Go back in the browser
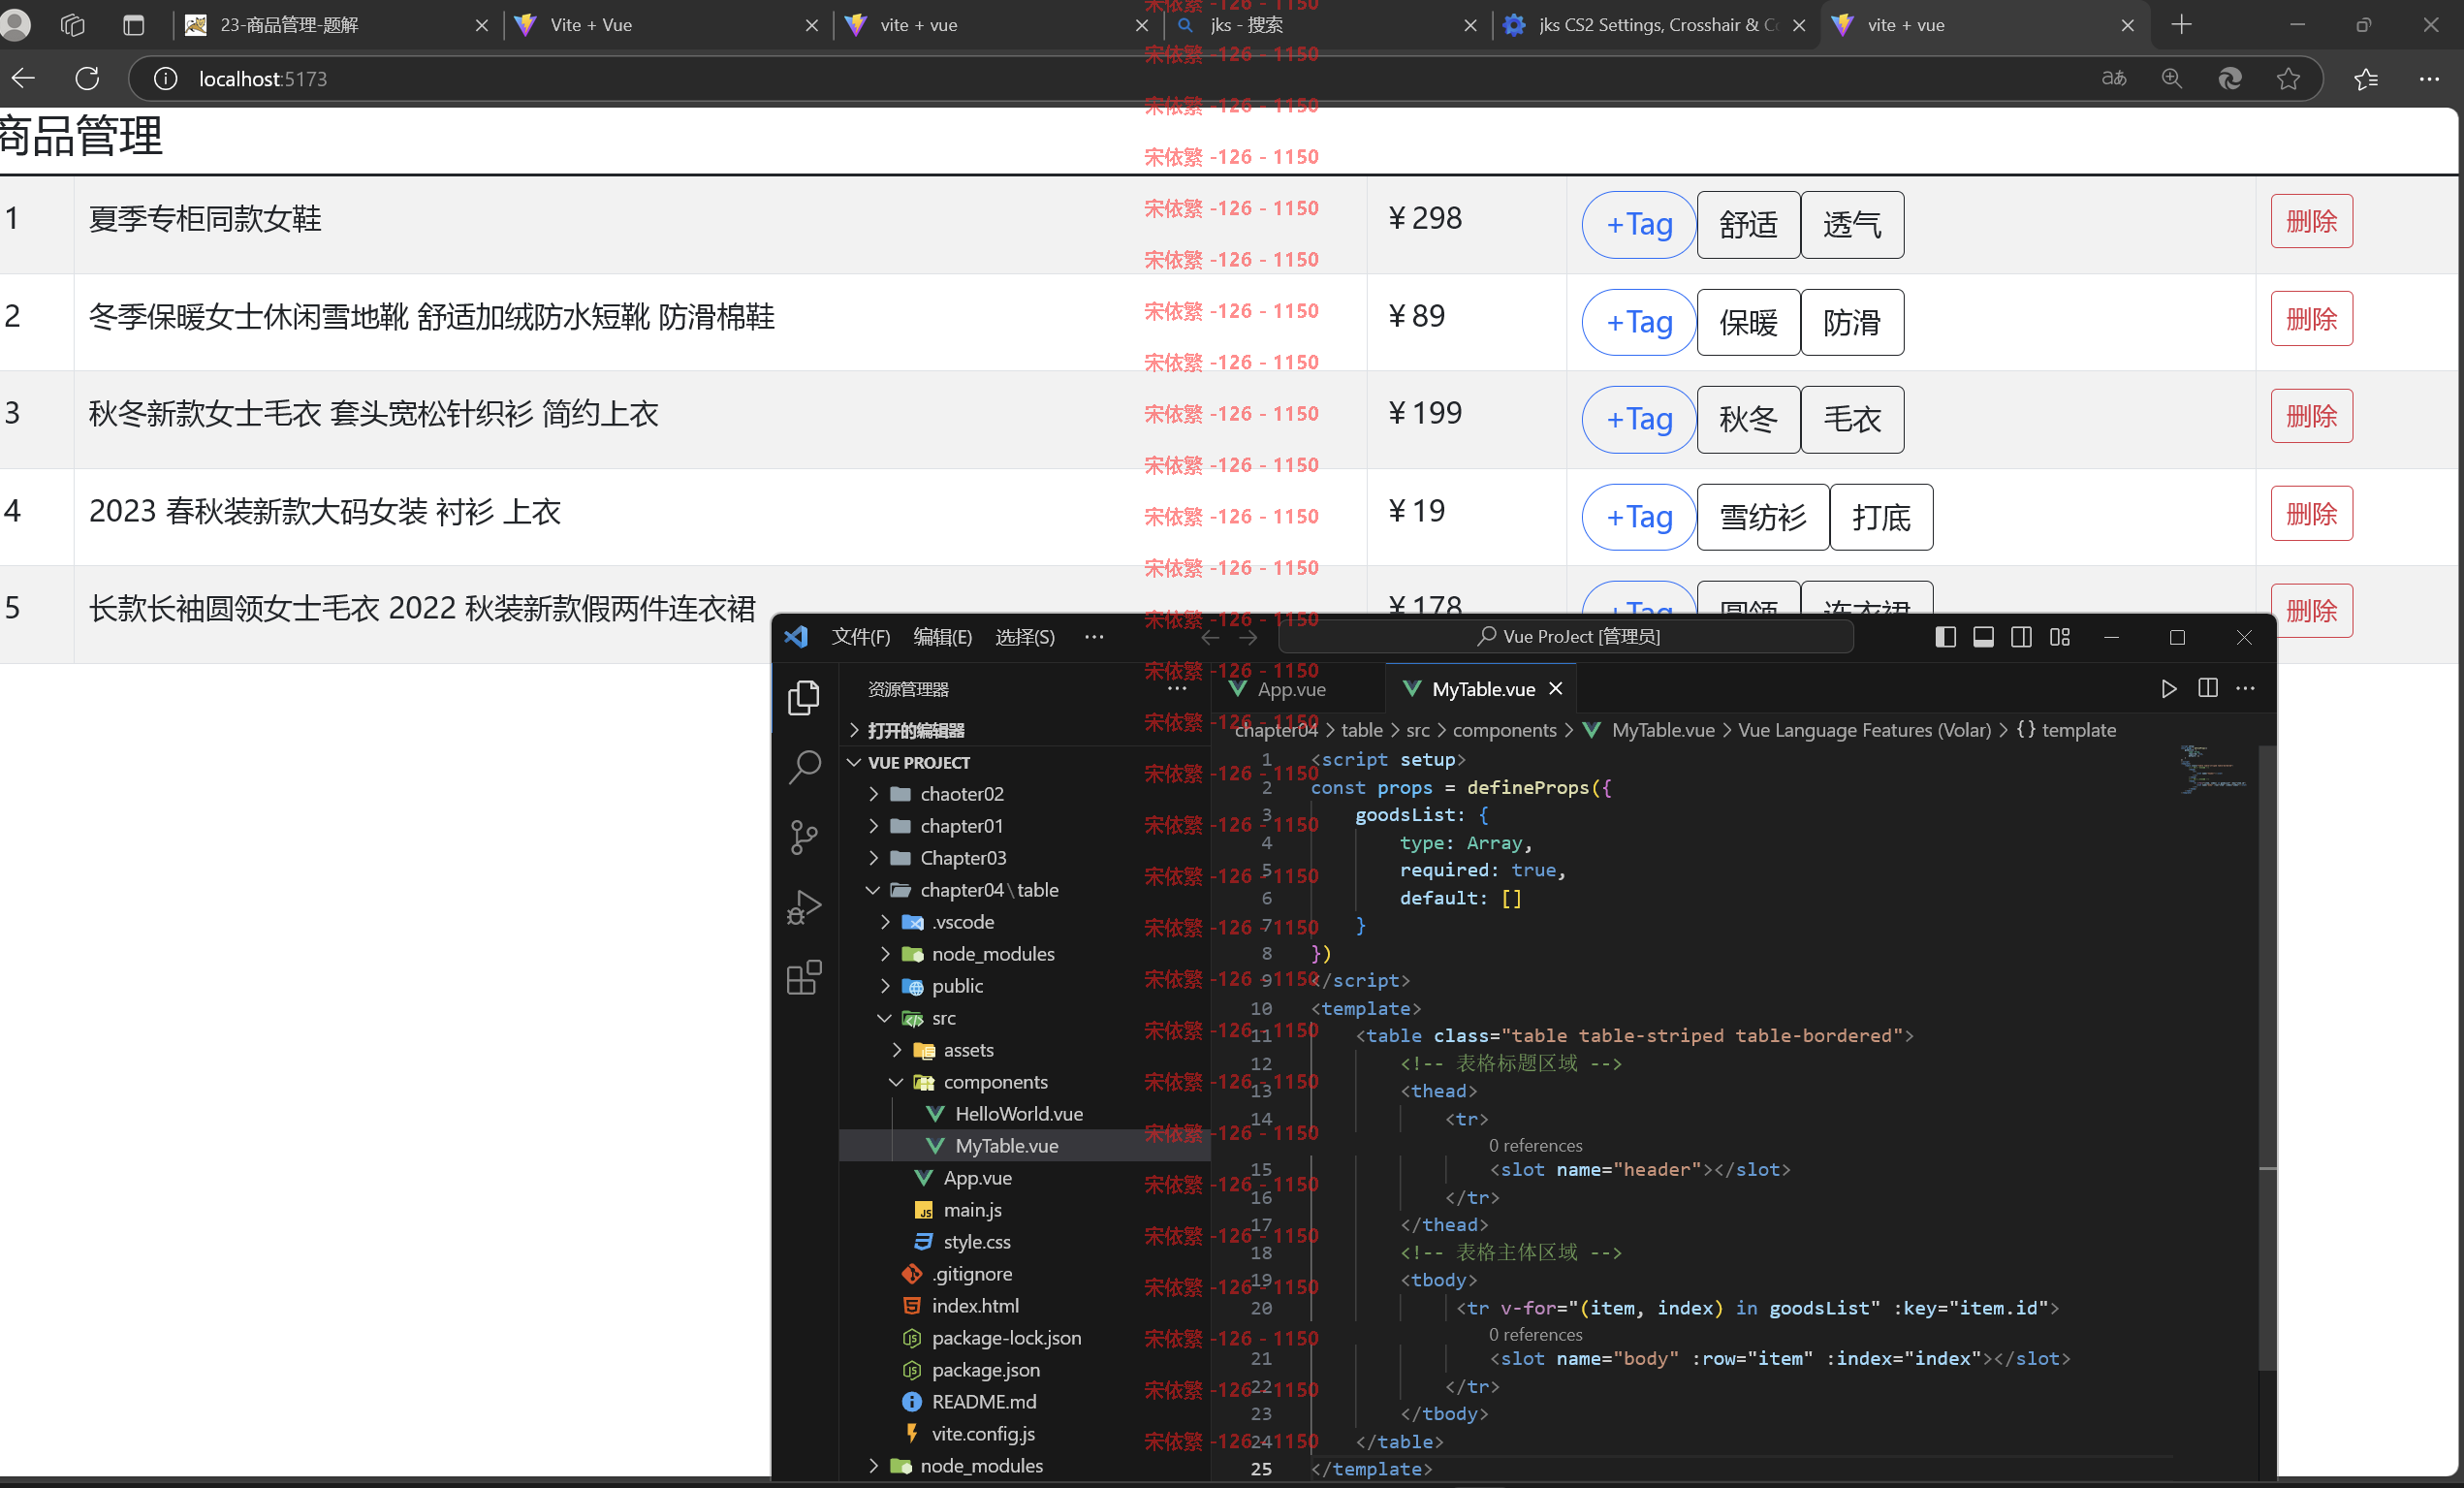The image size is (2464, 1488). (x=23, y=78)
